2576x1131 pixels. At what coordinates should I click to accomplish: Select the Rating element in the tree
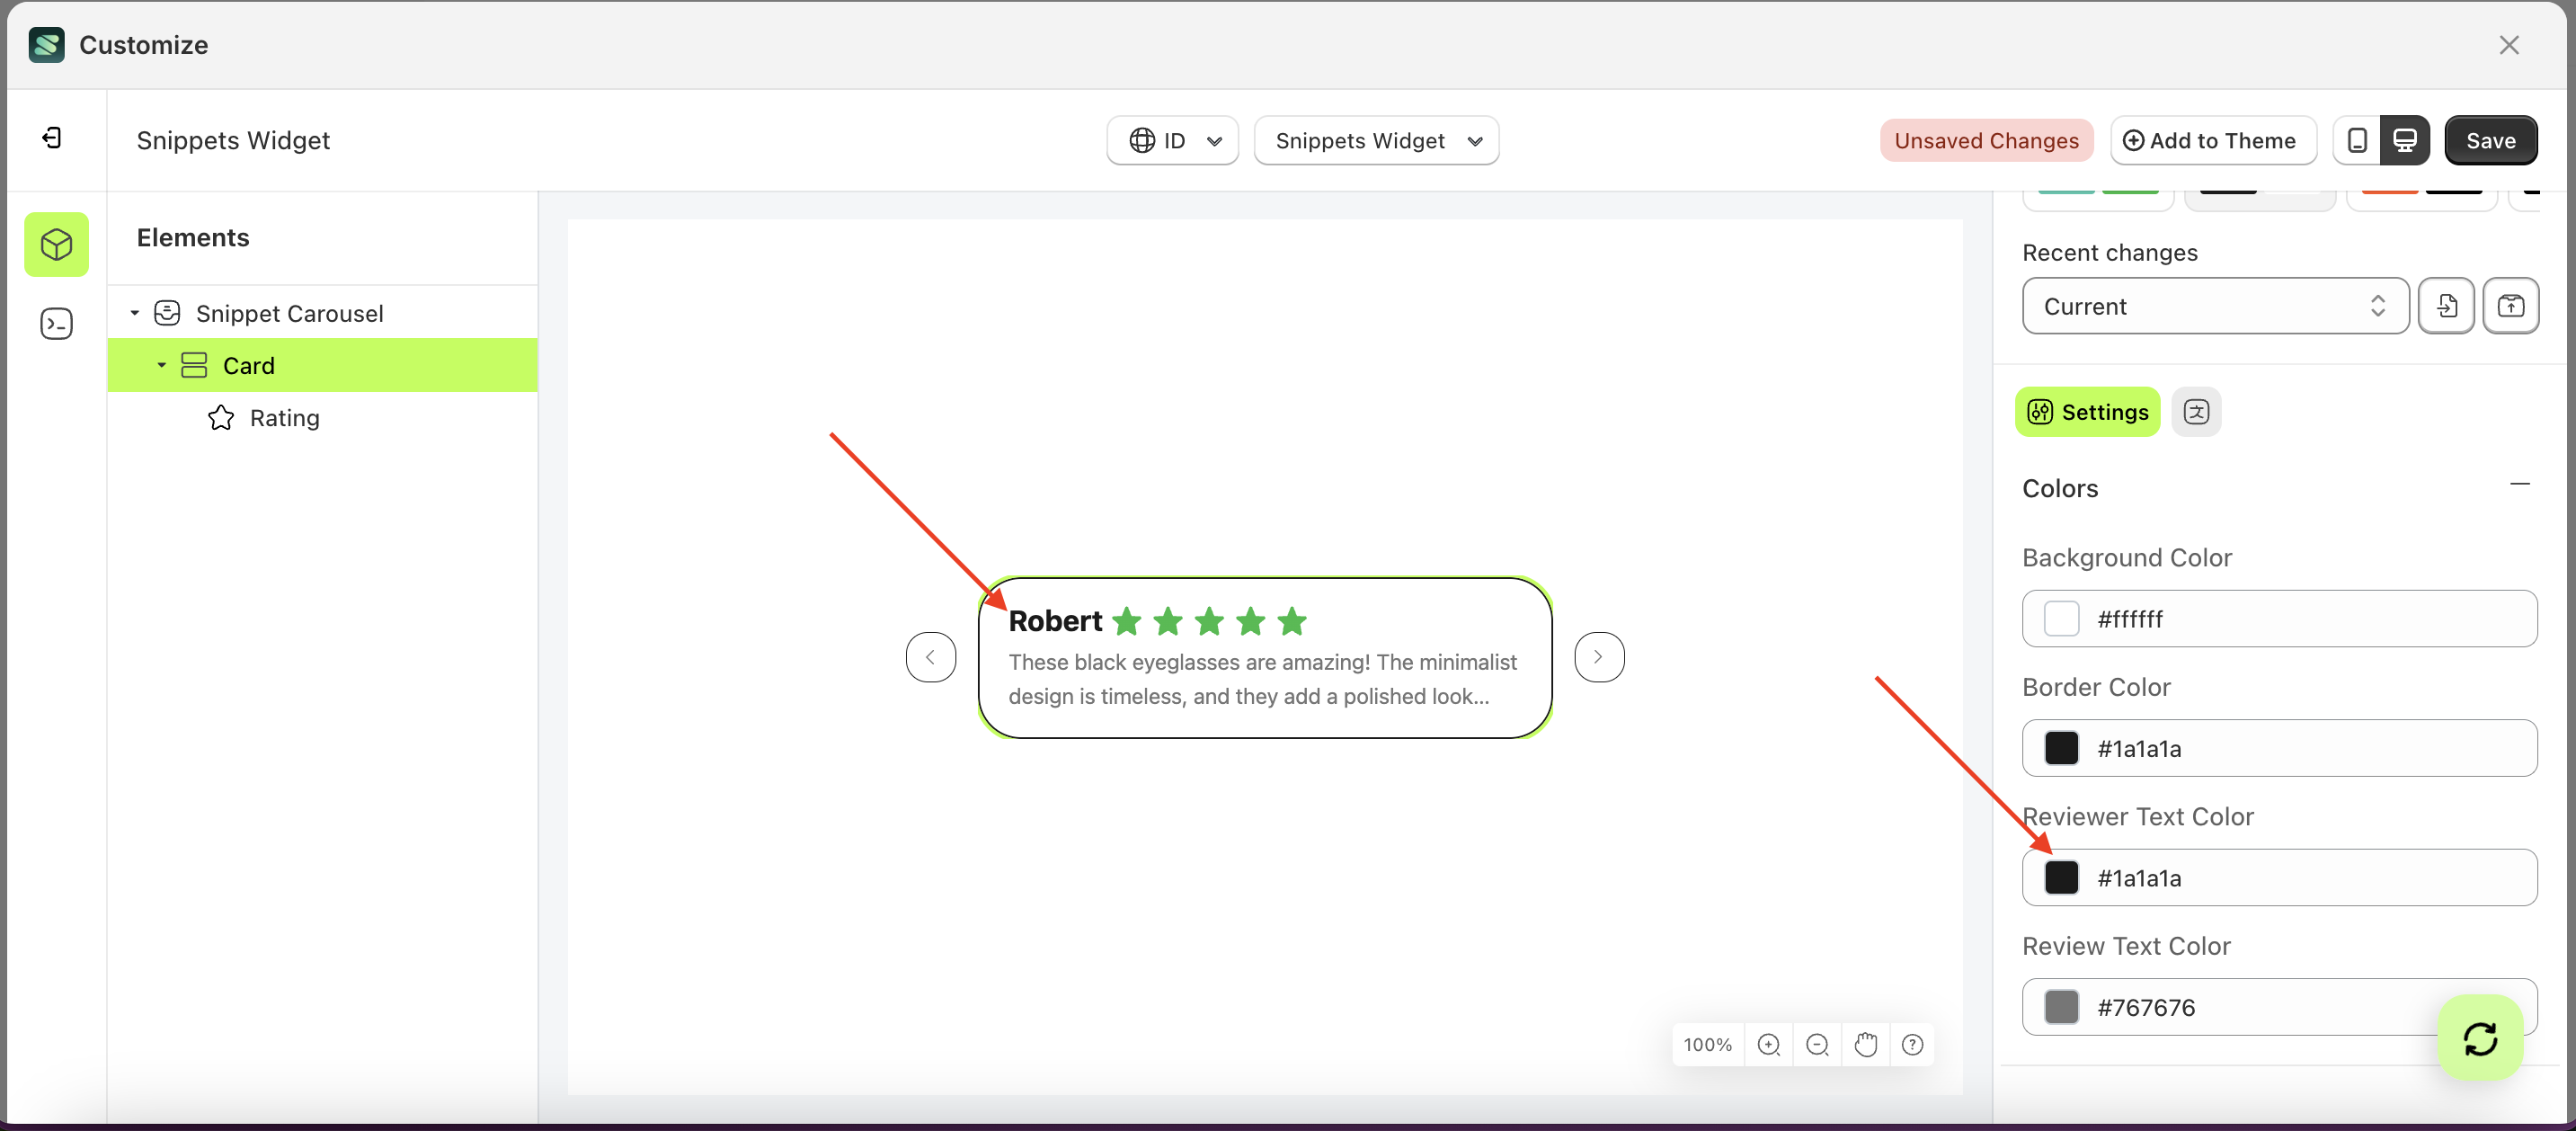(286, 417)
